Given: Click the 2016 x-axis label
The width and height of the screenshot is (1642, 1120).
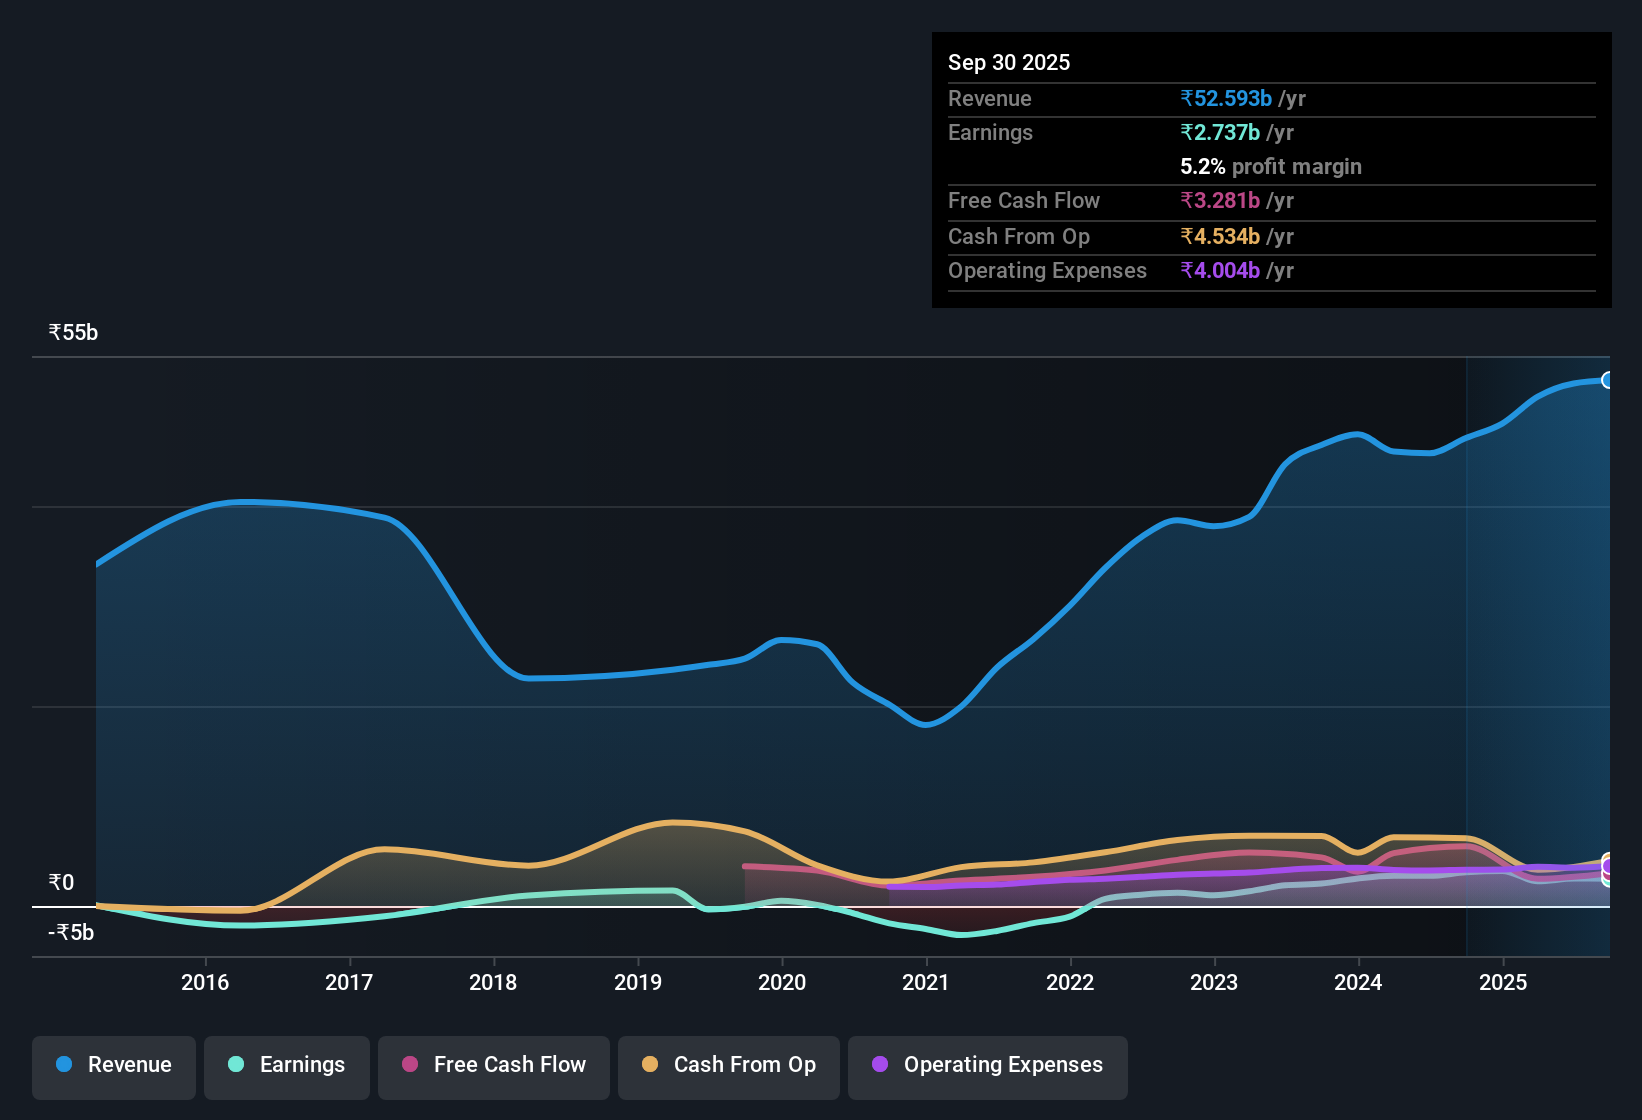Looking at the screenshot, I should pos(205,982).
